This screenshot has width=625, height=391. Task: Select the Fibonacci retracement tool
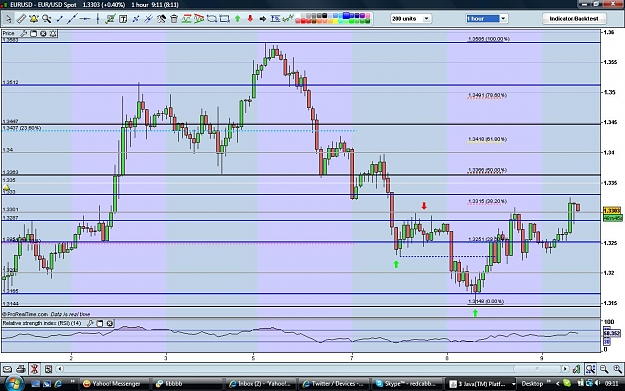(x=187, y=19)
